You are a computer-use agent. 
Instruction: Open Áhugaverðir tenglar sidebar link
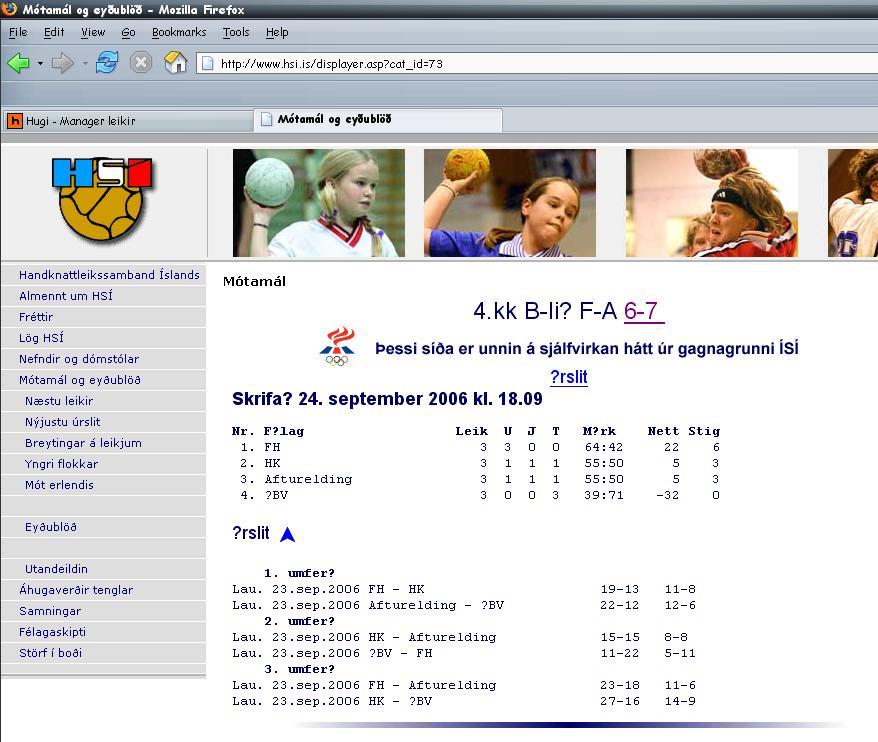pyautogui.click(x=76, y=590)
